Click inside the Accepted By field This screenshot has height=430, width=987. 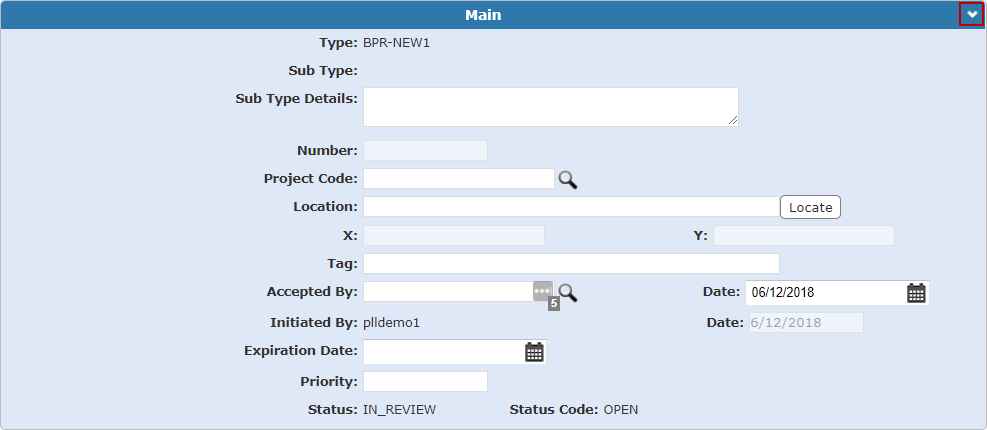coord(447,292)
